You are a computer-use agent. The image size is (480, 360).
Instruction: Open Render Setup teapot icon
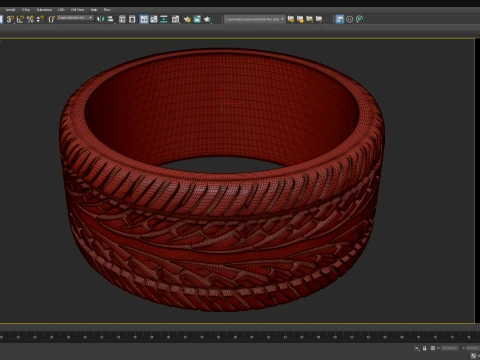pos(187,19)
